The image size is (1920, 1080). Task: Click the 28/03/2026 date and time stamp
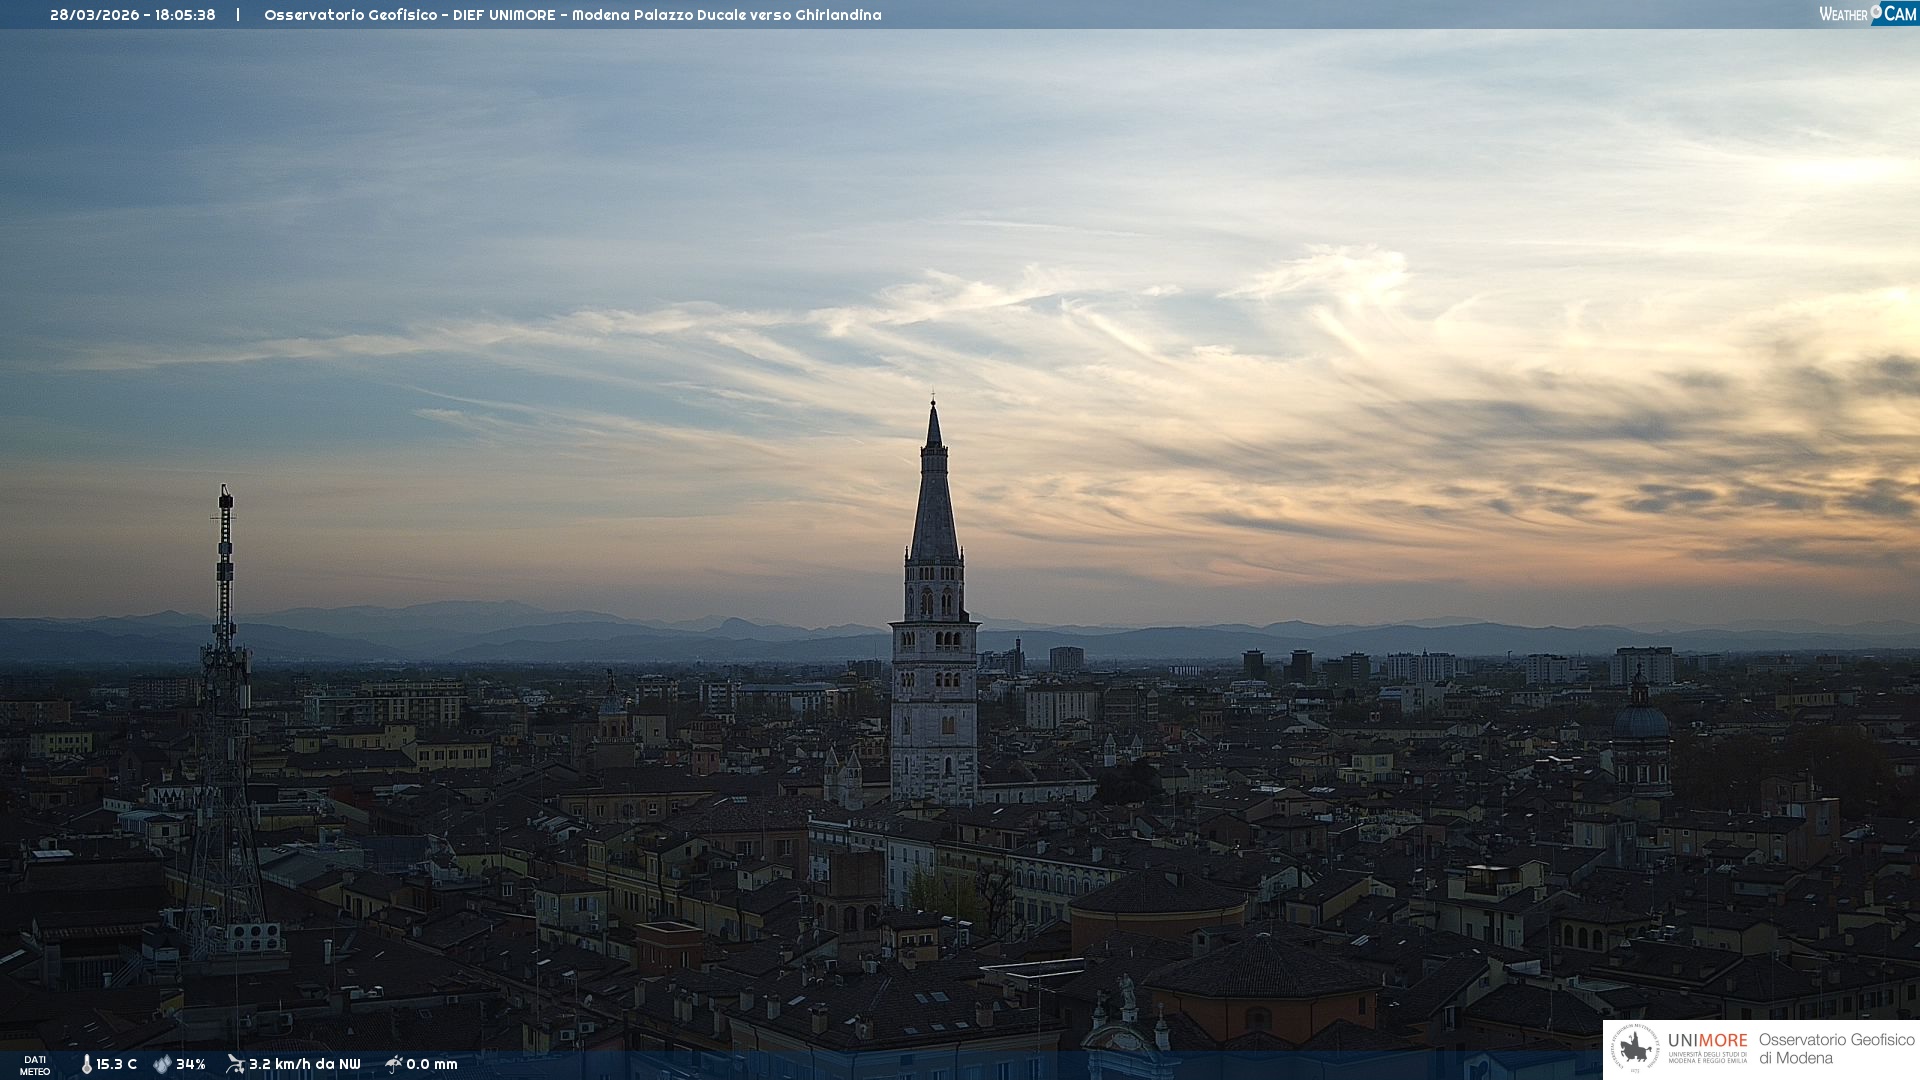click(132, 15)
